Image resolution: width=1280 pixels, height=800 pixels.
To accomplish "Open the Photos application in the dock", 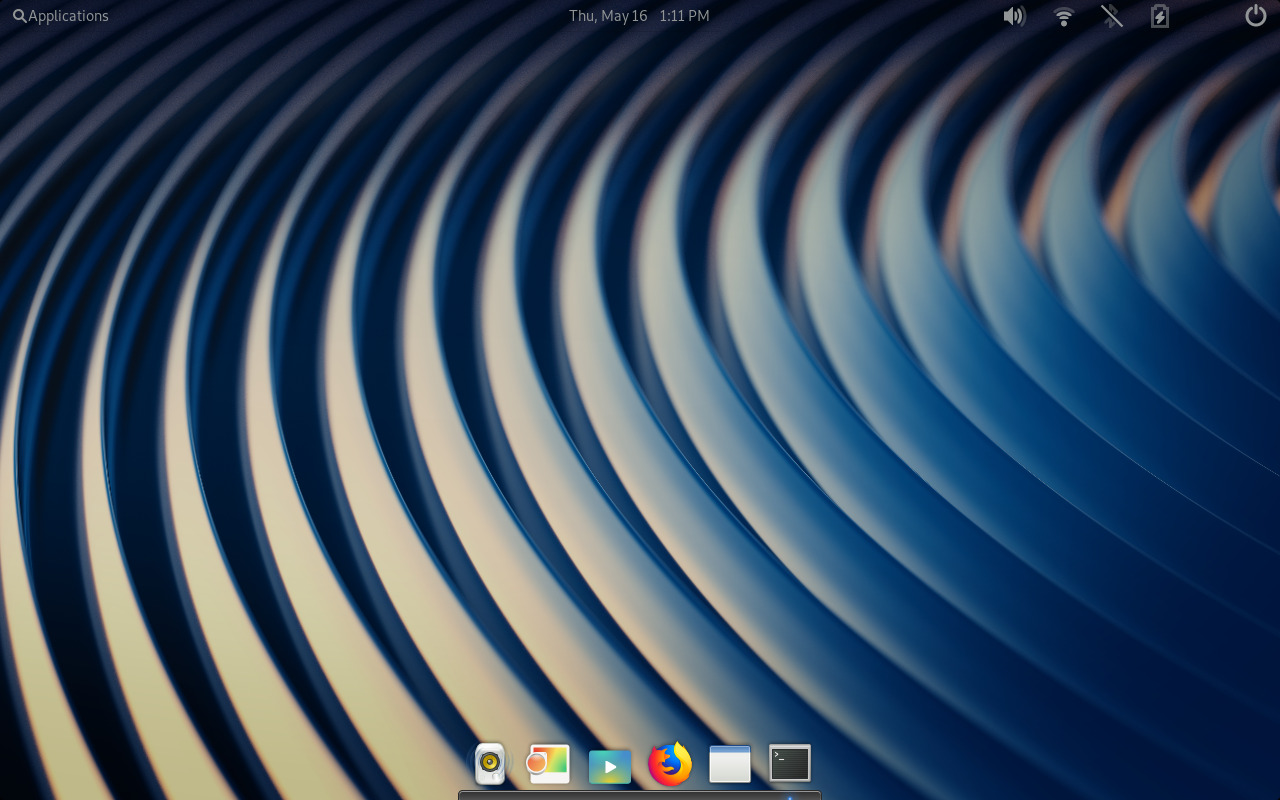I will pyautogui.click(x=548, y=763).
